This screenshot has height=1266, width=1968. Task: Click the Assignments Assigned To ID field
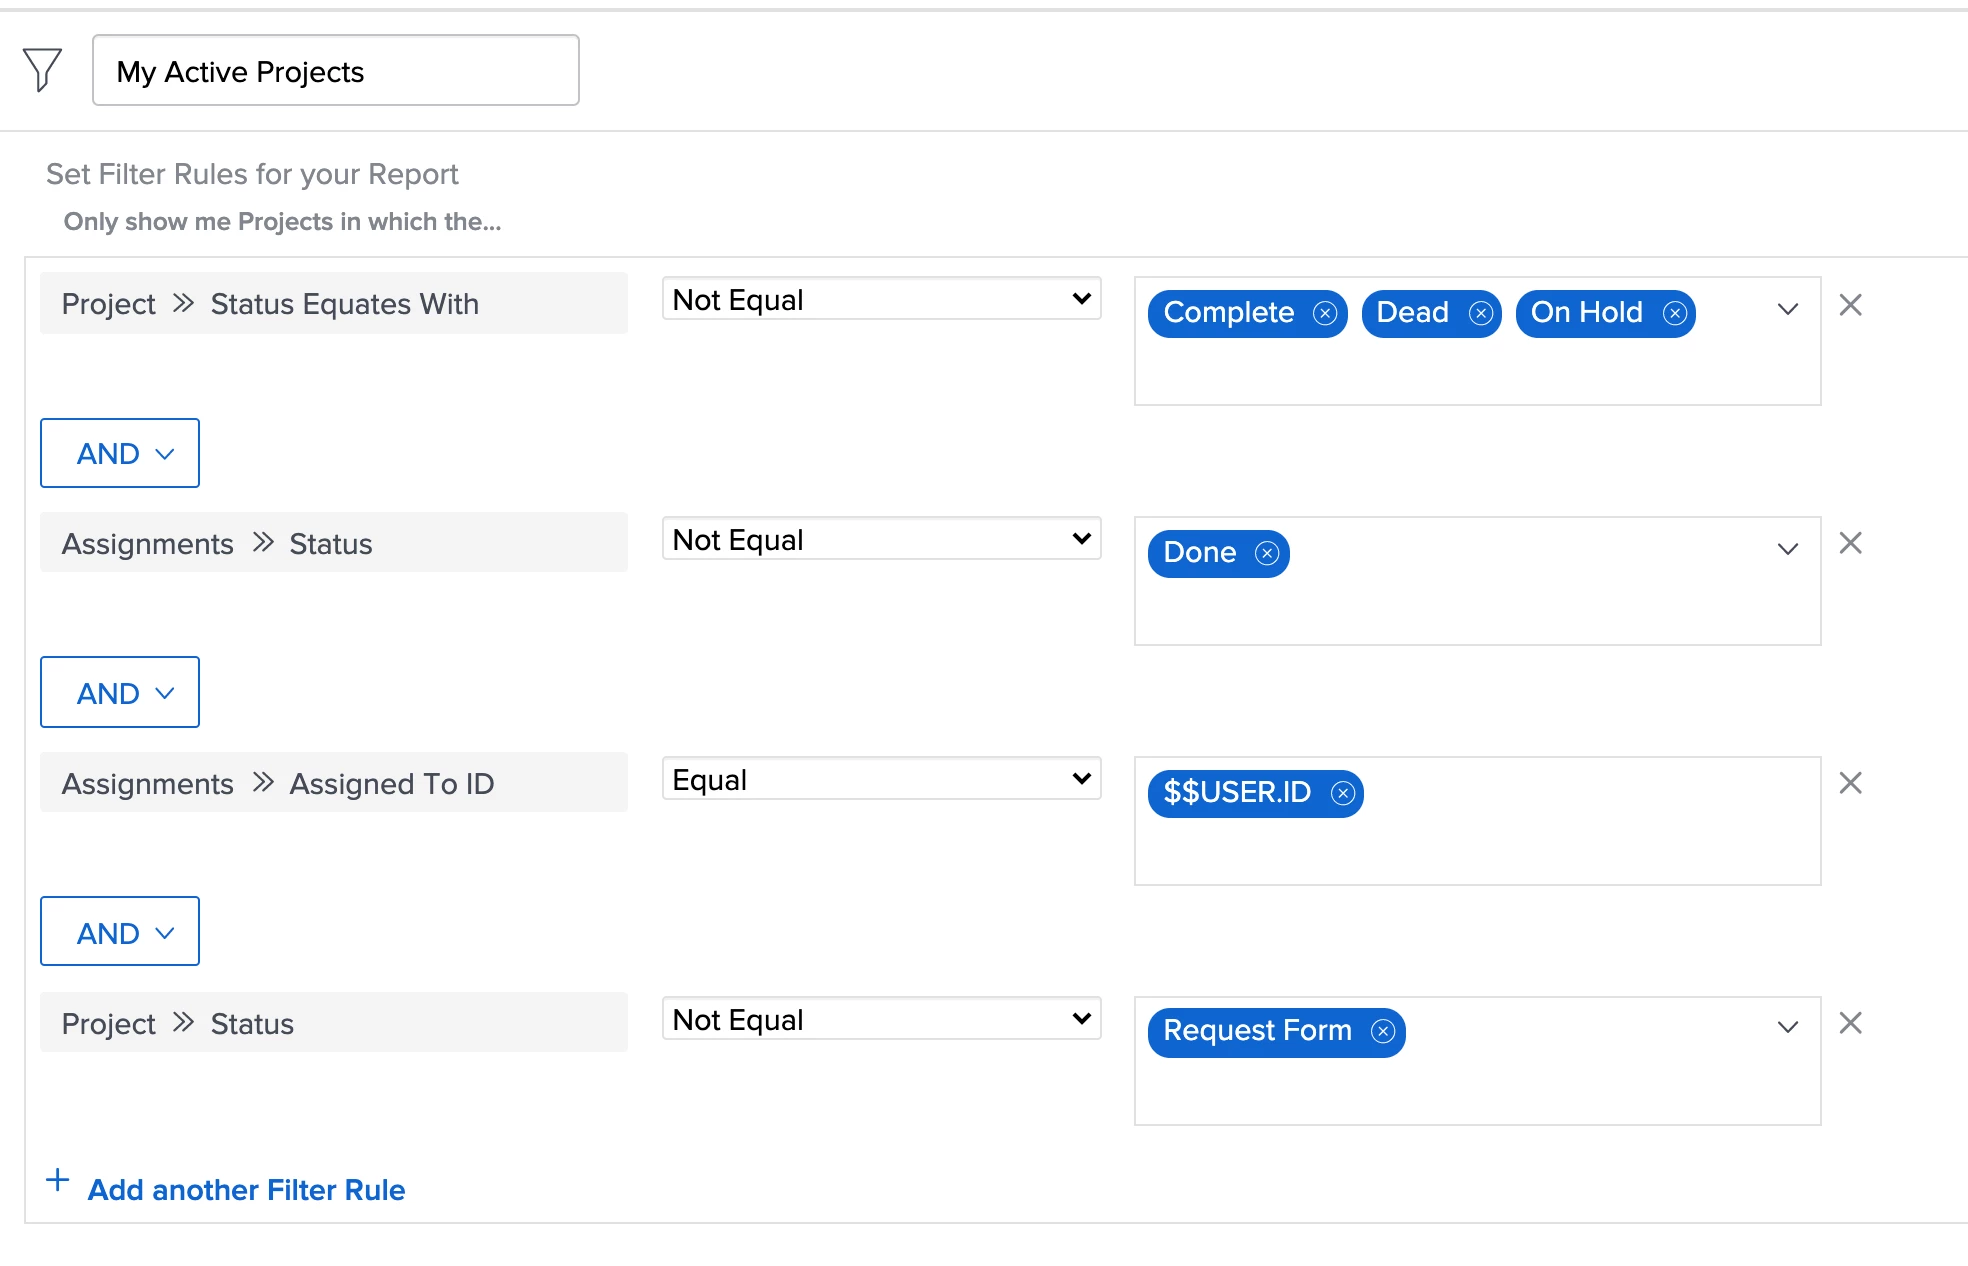pyautogui.click(x=333, y=783)
